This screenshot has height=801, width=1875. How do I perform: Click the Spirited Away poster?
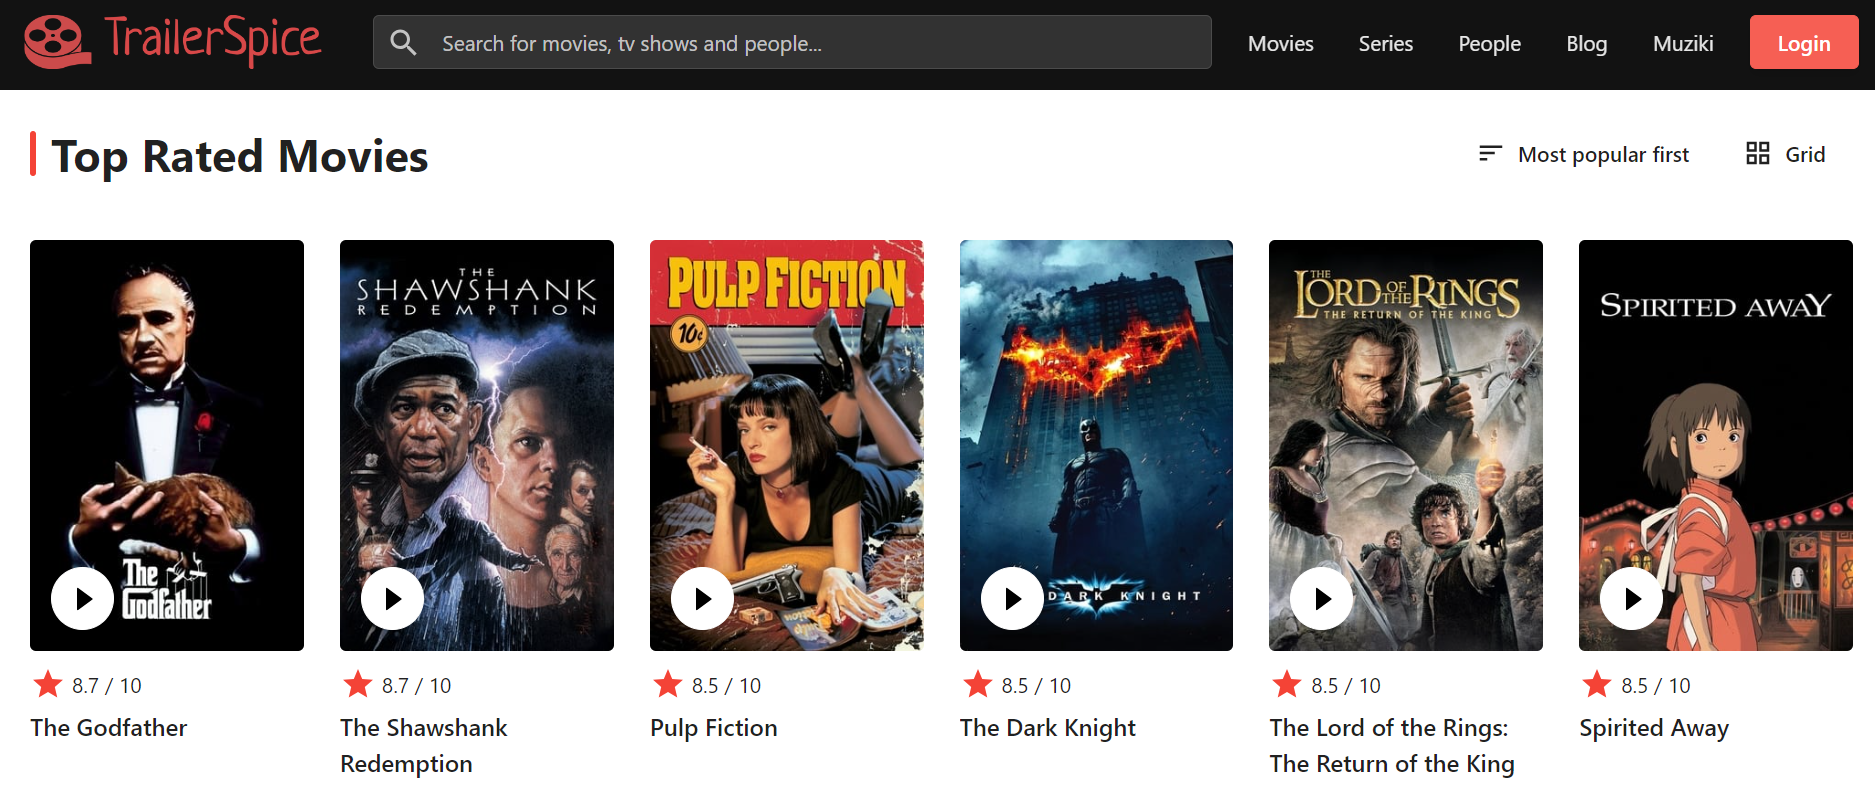click(1716, 445)
